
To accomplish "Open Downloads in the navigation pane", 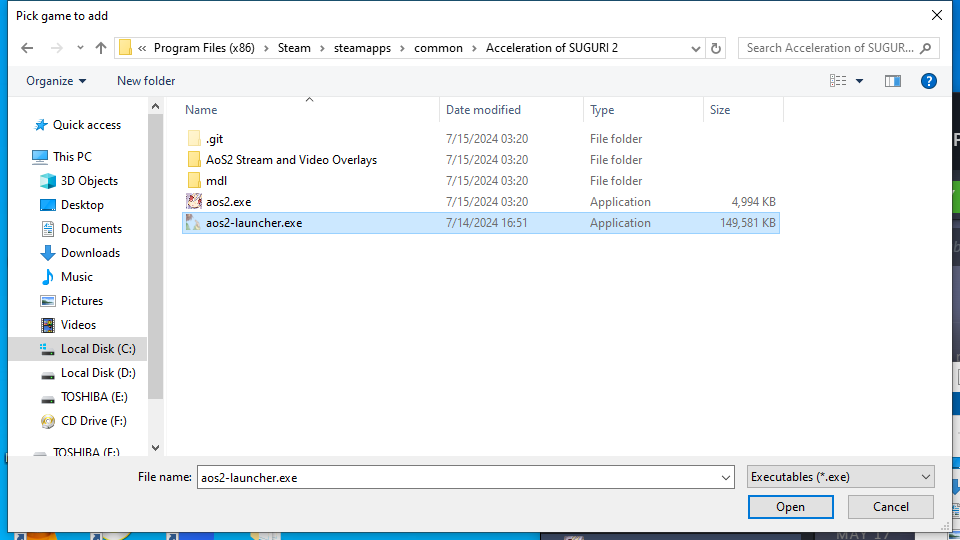I will (80, 252).
